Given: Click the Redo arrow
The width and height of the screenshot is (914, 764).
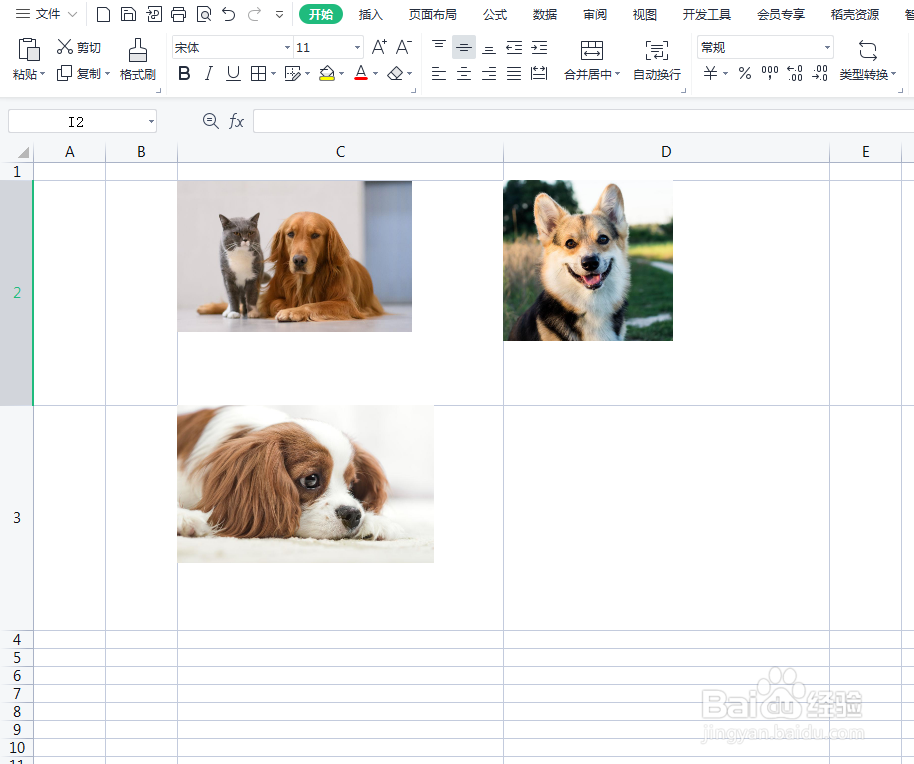Looking at the screenshot, I should [x=254, y=14].
